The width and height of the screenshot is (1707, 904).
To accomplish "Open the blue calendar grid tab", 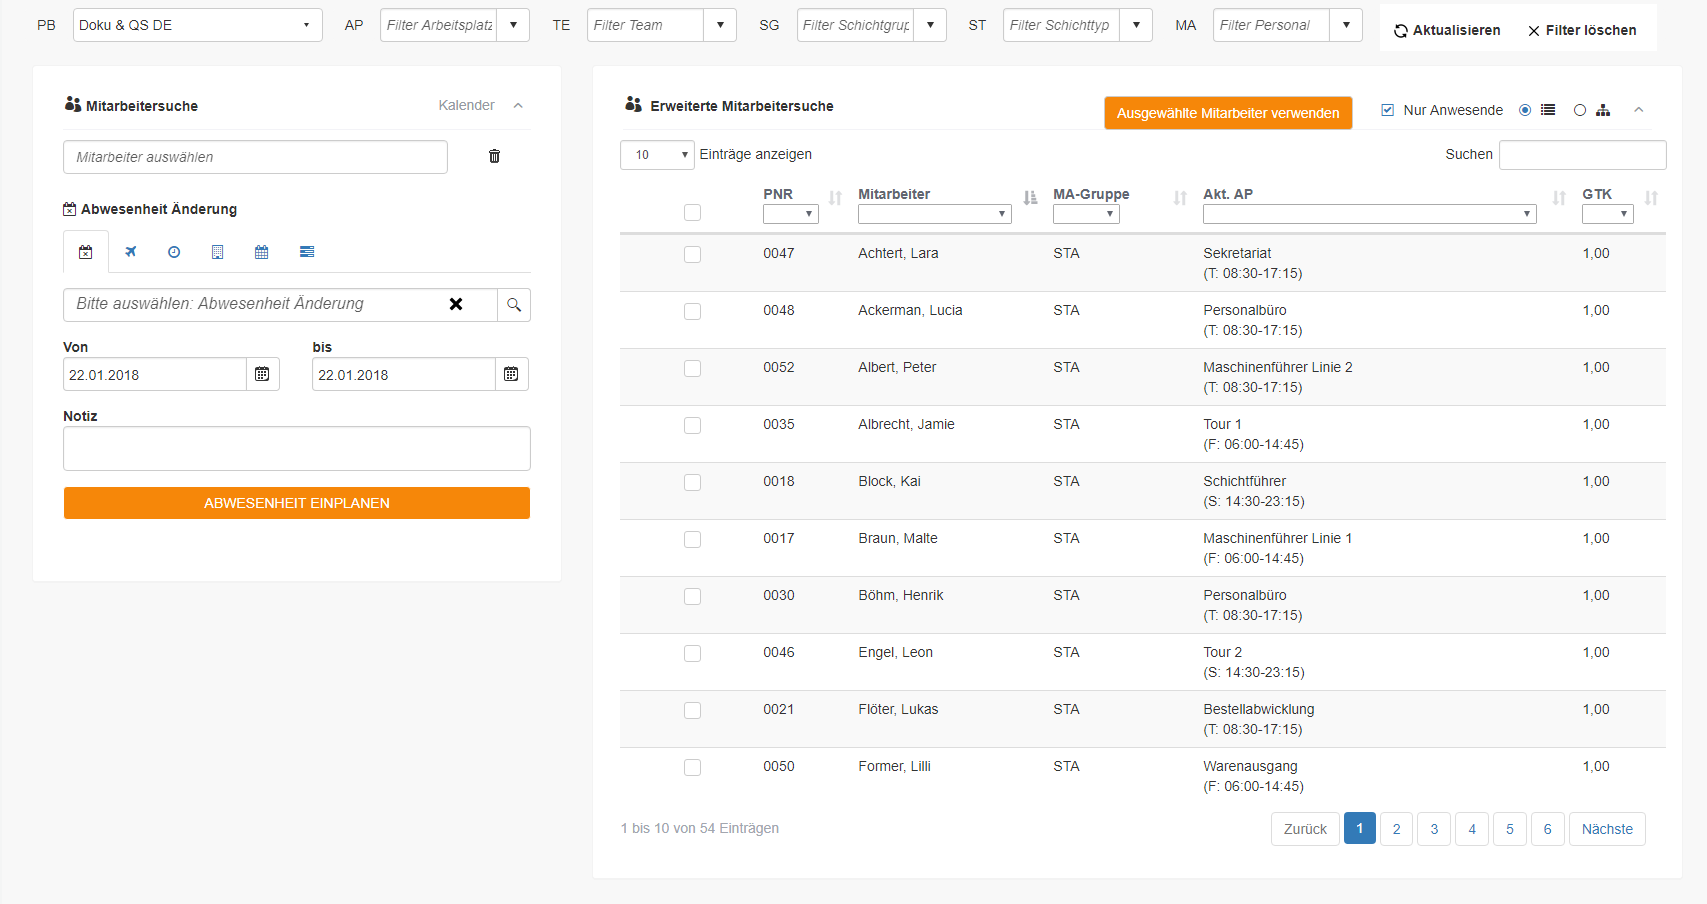I will [x=261, y=252].
